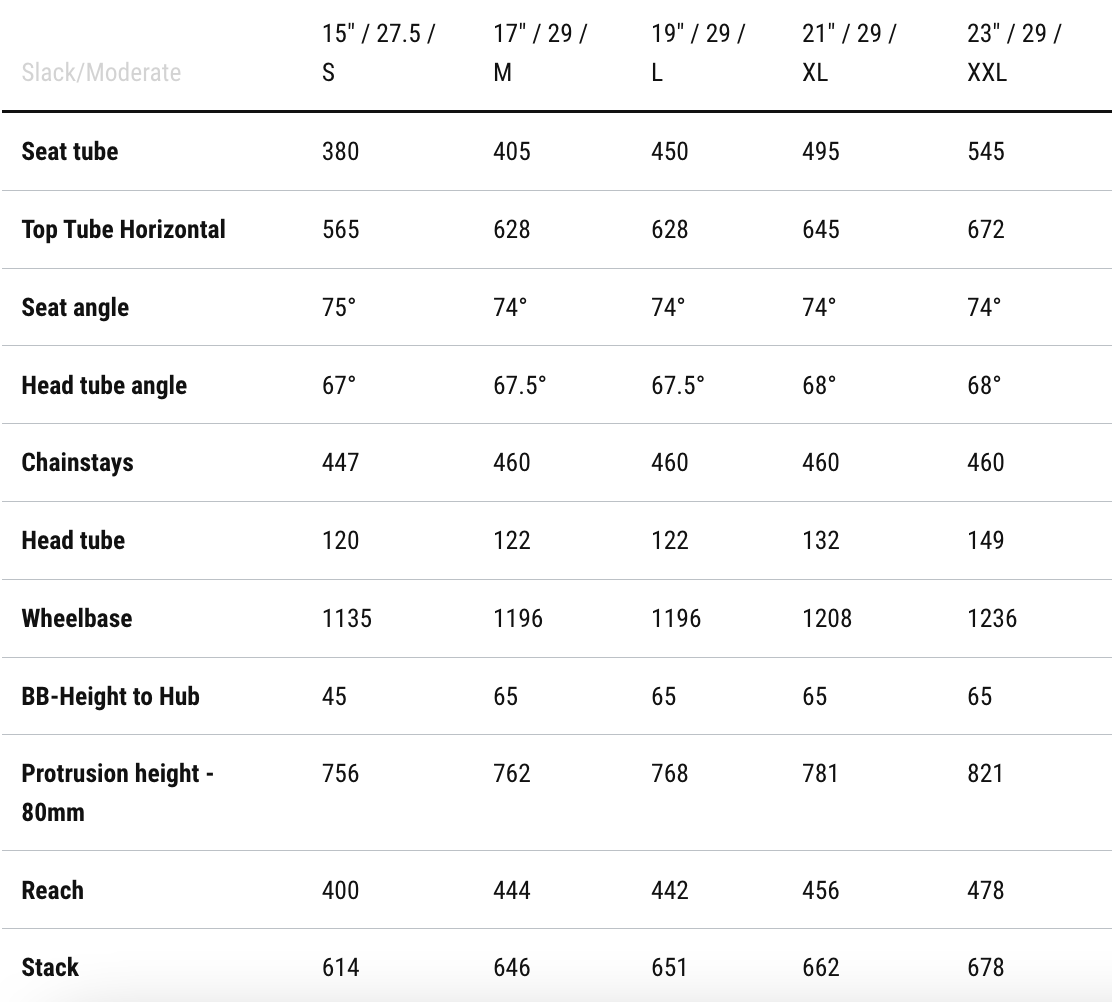
Task: Select the Protrusion height - 80mm label
Action: click(117, 792)
